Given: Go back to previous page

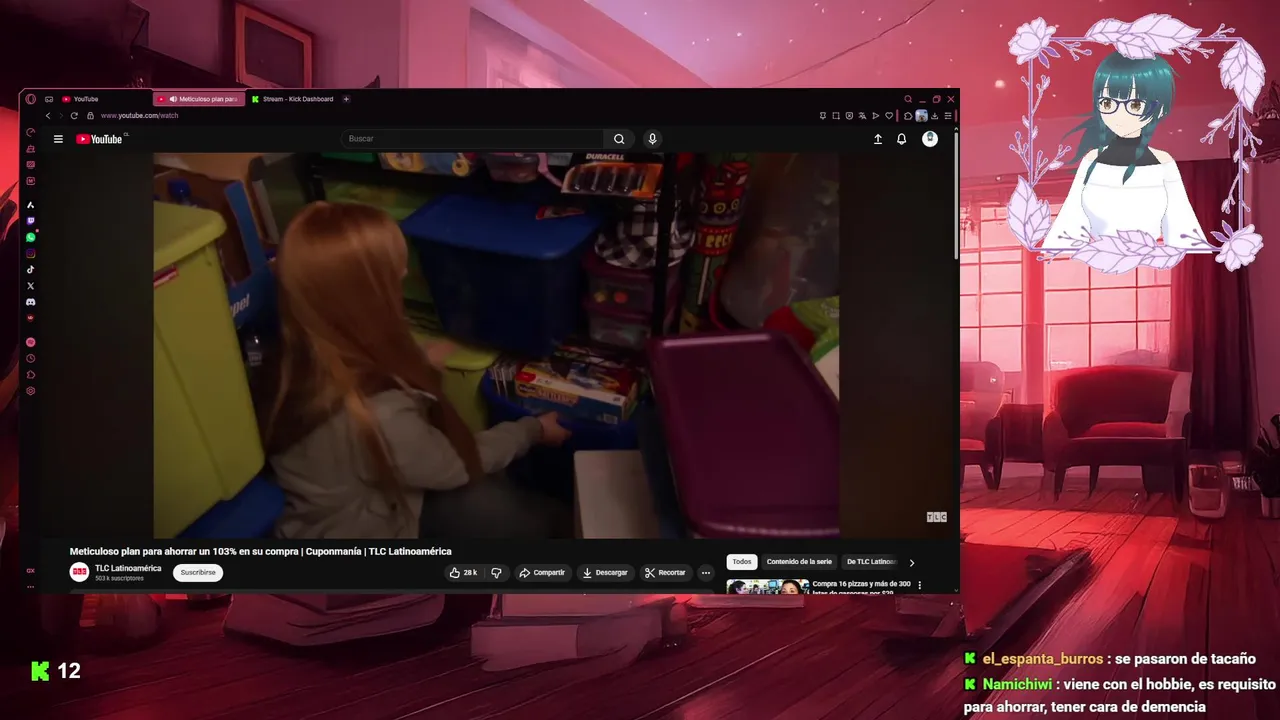Looking at the screenshot, I should pos(47,116).
